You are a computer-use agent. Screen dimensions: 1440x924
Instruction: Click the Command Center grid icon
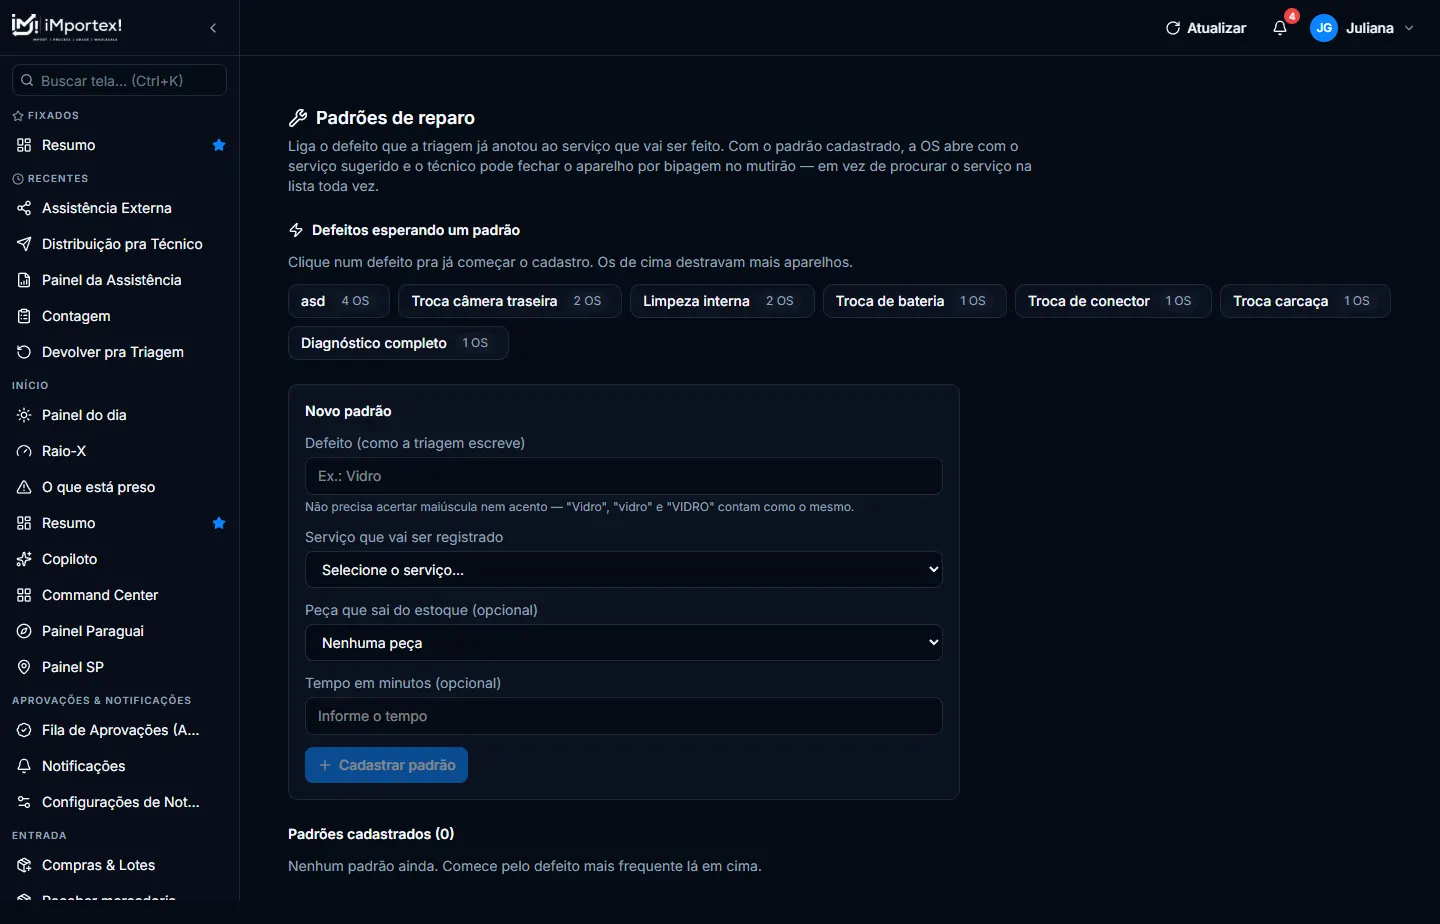coord(24,595)
